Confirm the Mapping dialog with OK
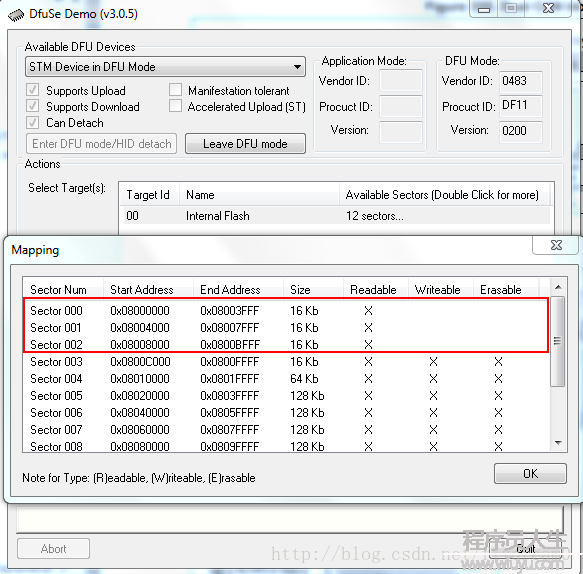 click(530, 474)
